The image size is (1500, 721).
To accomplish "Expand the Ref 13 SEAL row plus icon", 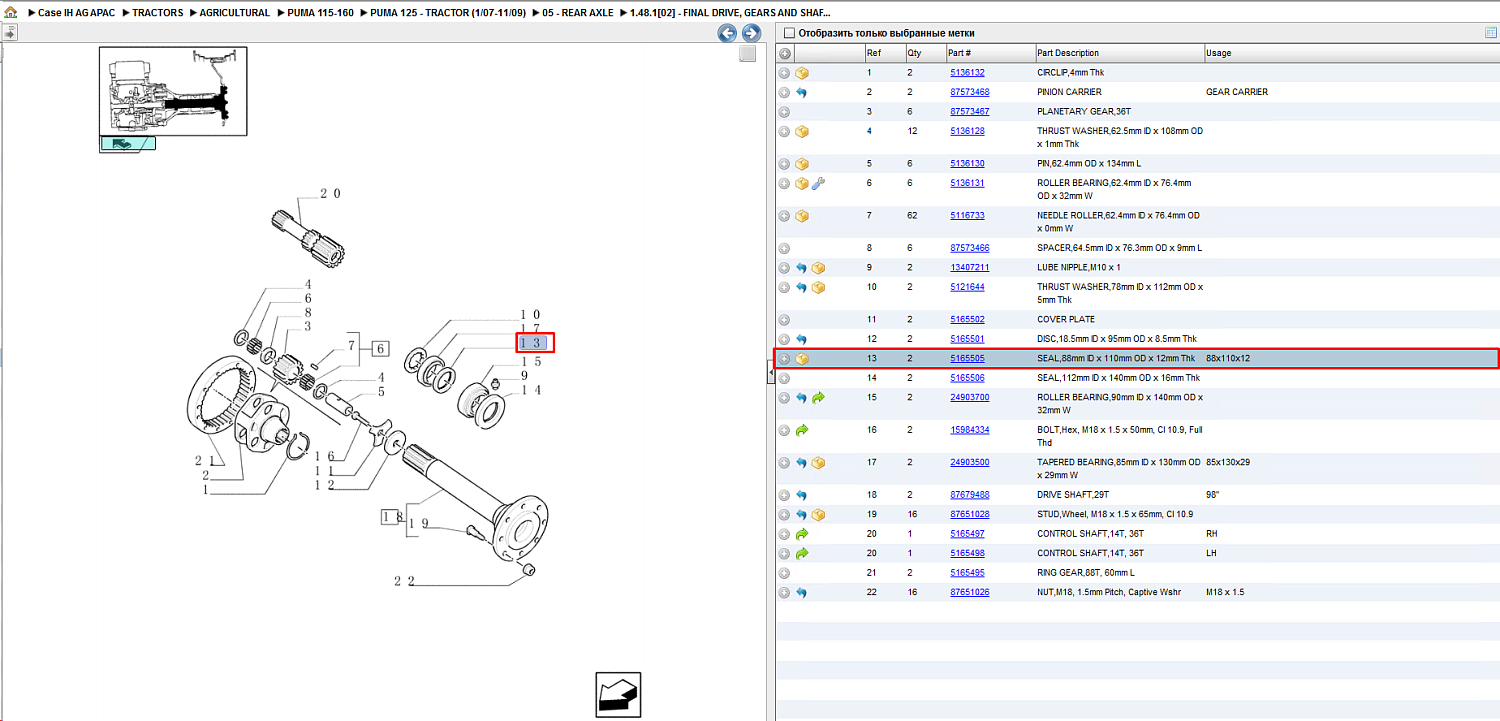I will pyautogui.click(x=785, y=359).
